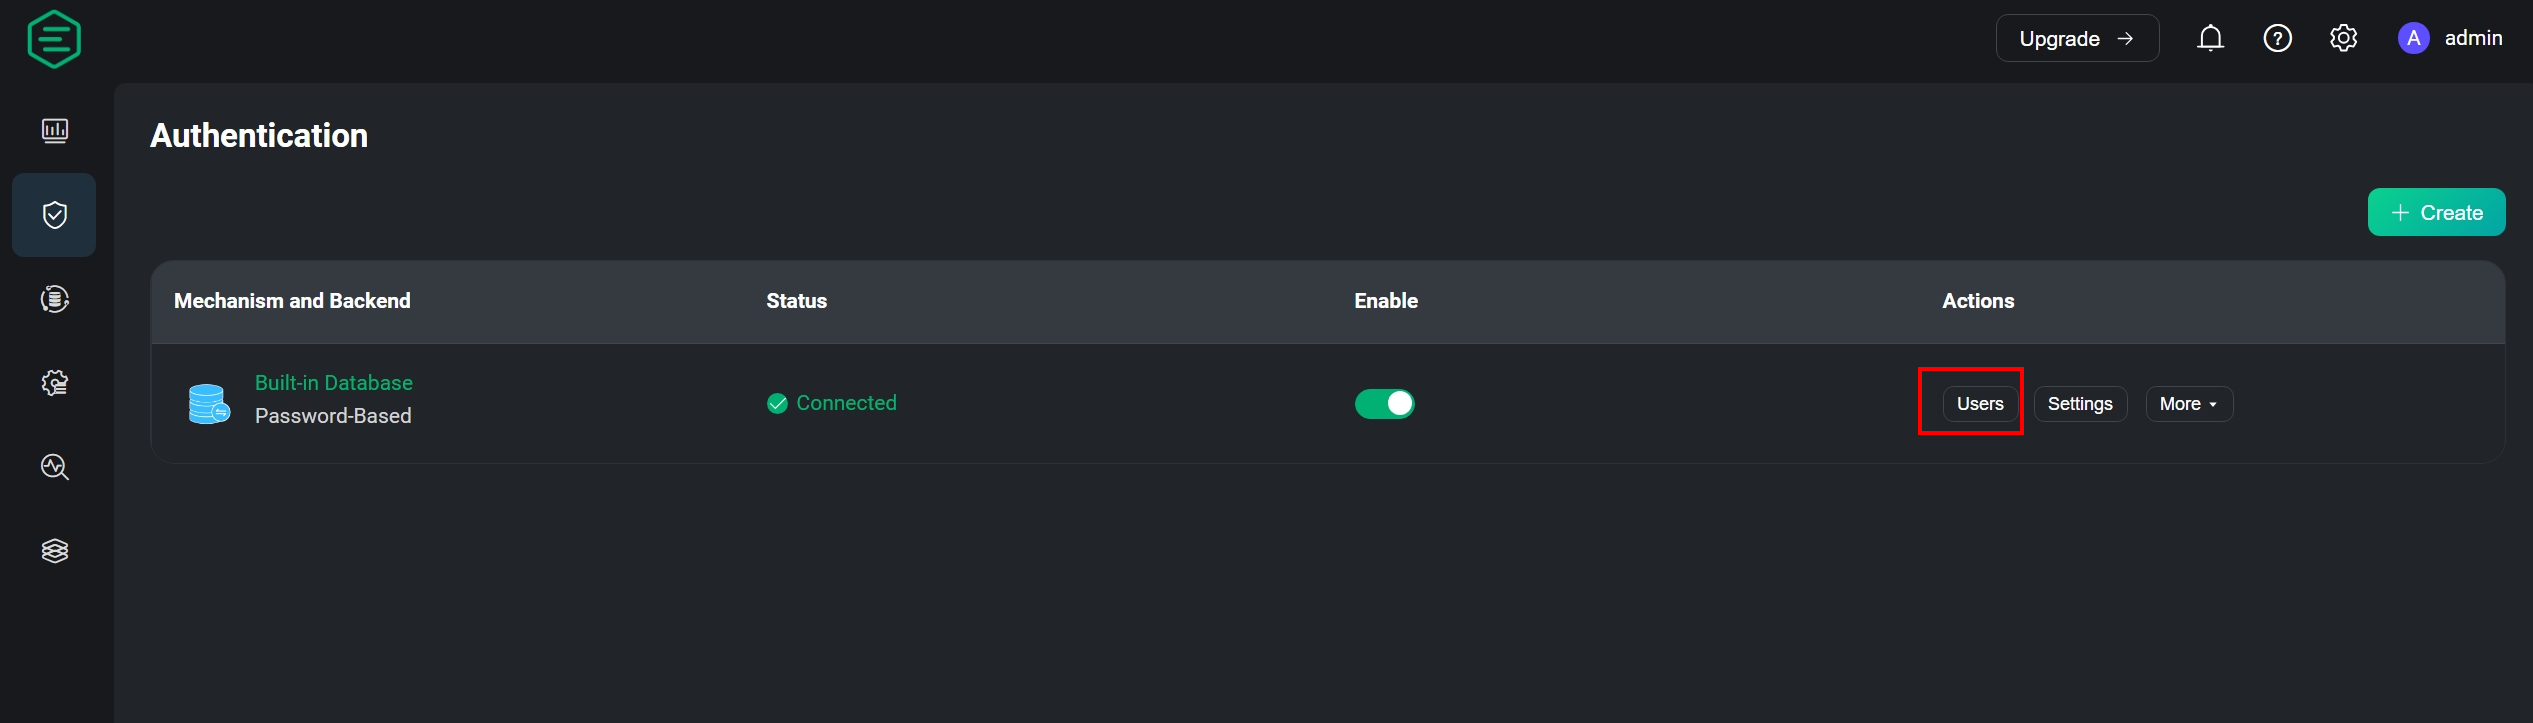
Task: Open the admin user menu
Action: pos(2473,39)
